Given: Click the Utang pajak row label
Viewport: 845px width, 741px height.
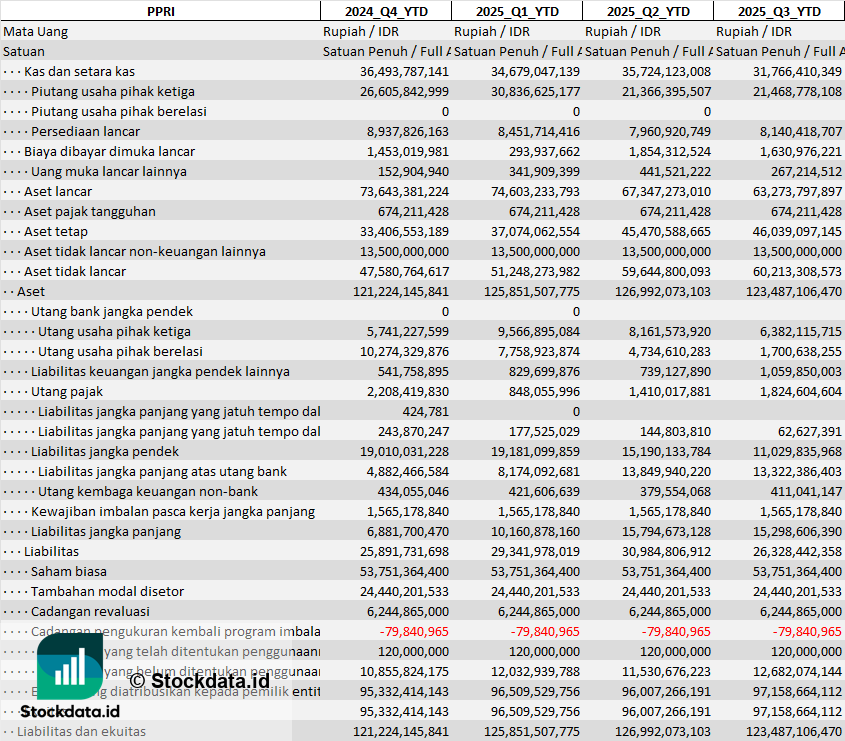Looking at the screenshot, I should point(67,391).
